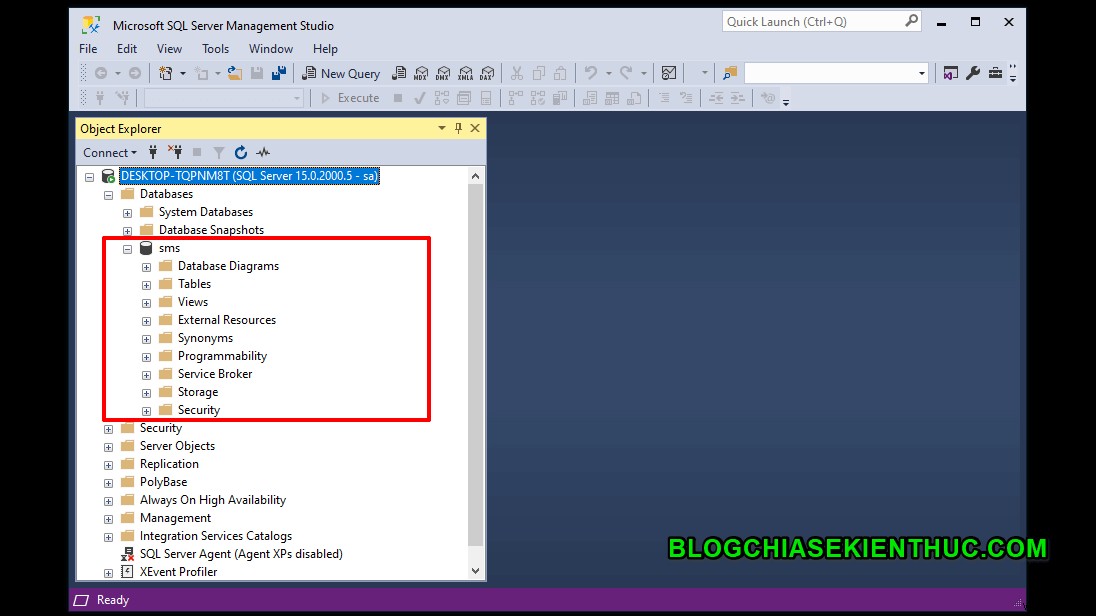Open the New Project icon in toolbar
1096x616 pixels.
pos(166,73)
